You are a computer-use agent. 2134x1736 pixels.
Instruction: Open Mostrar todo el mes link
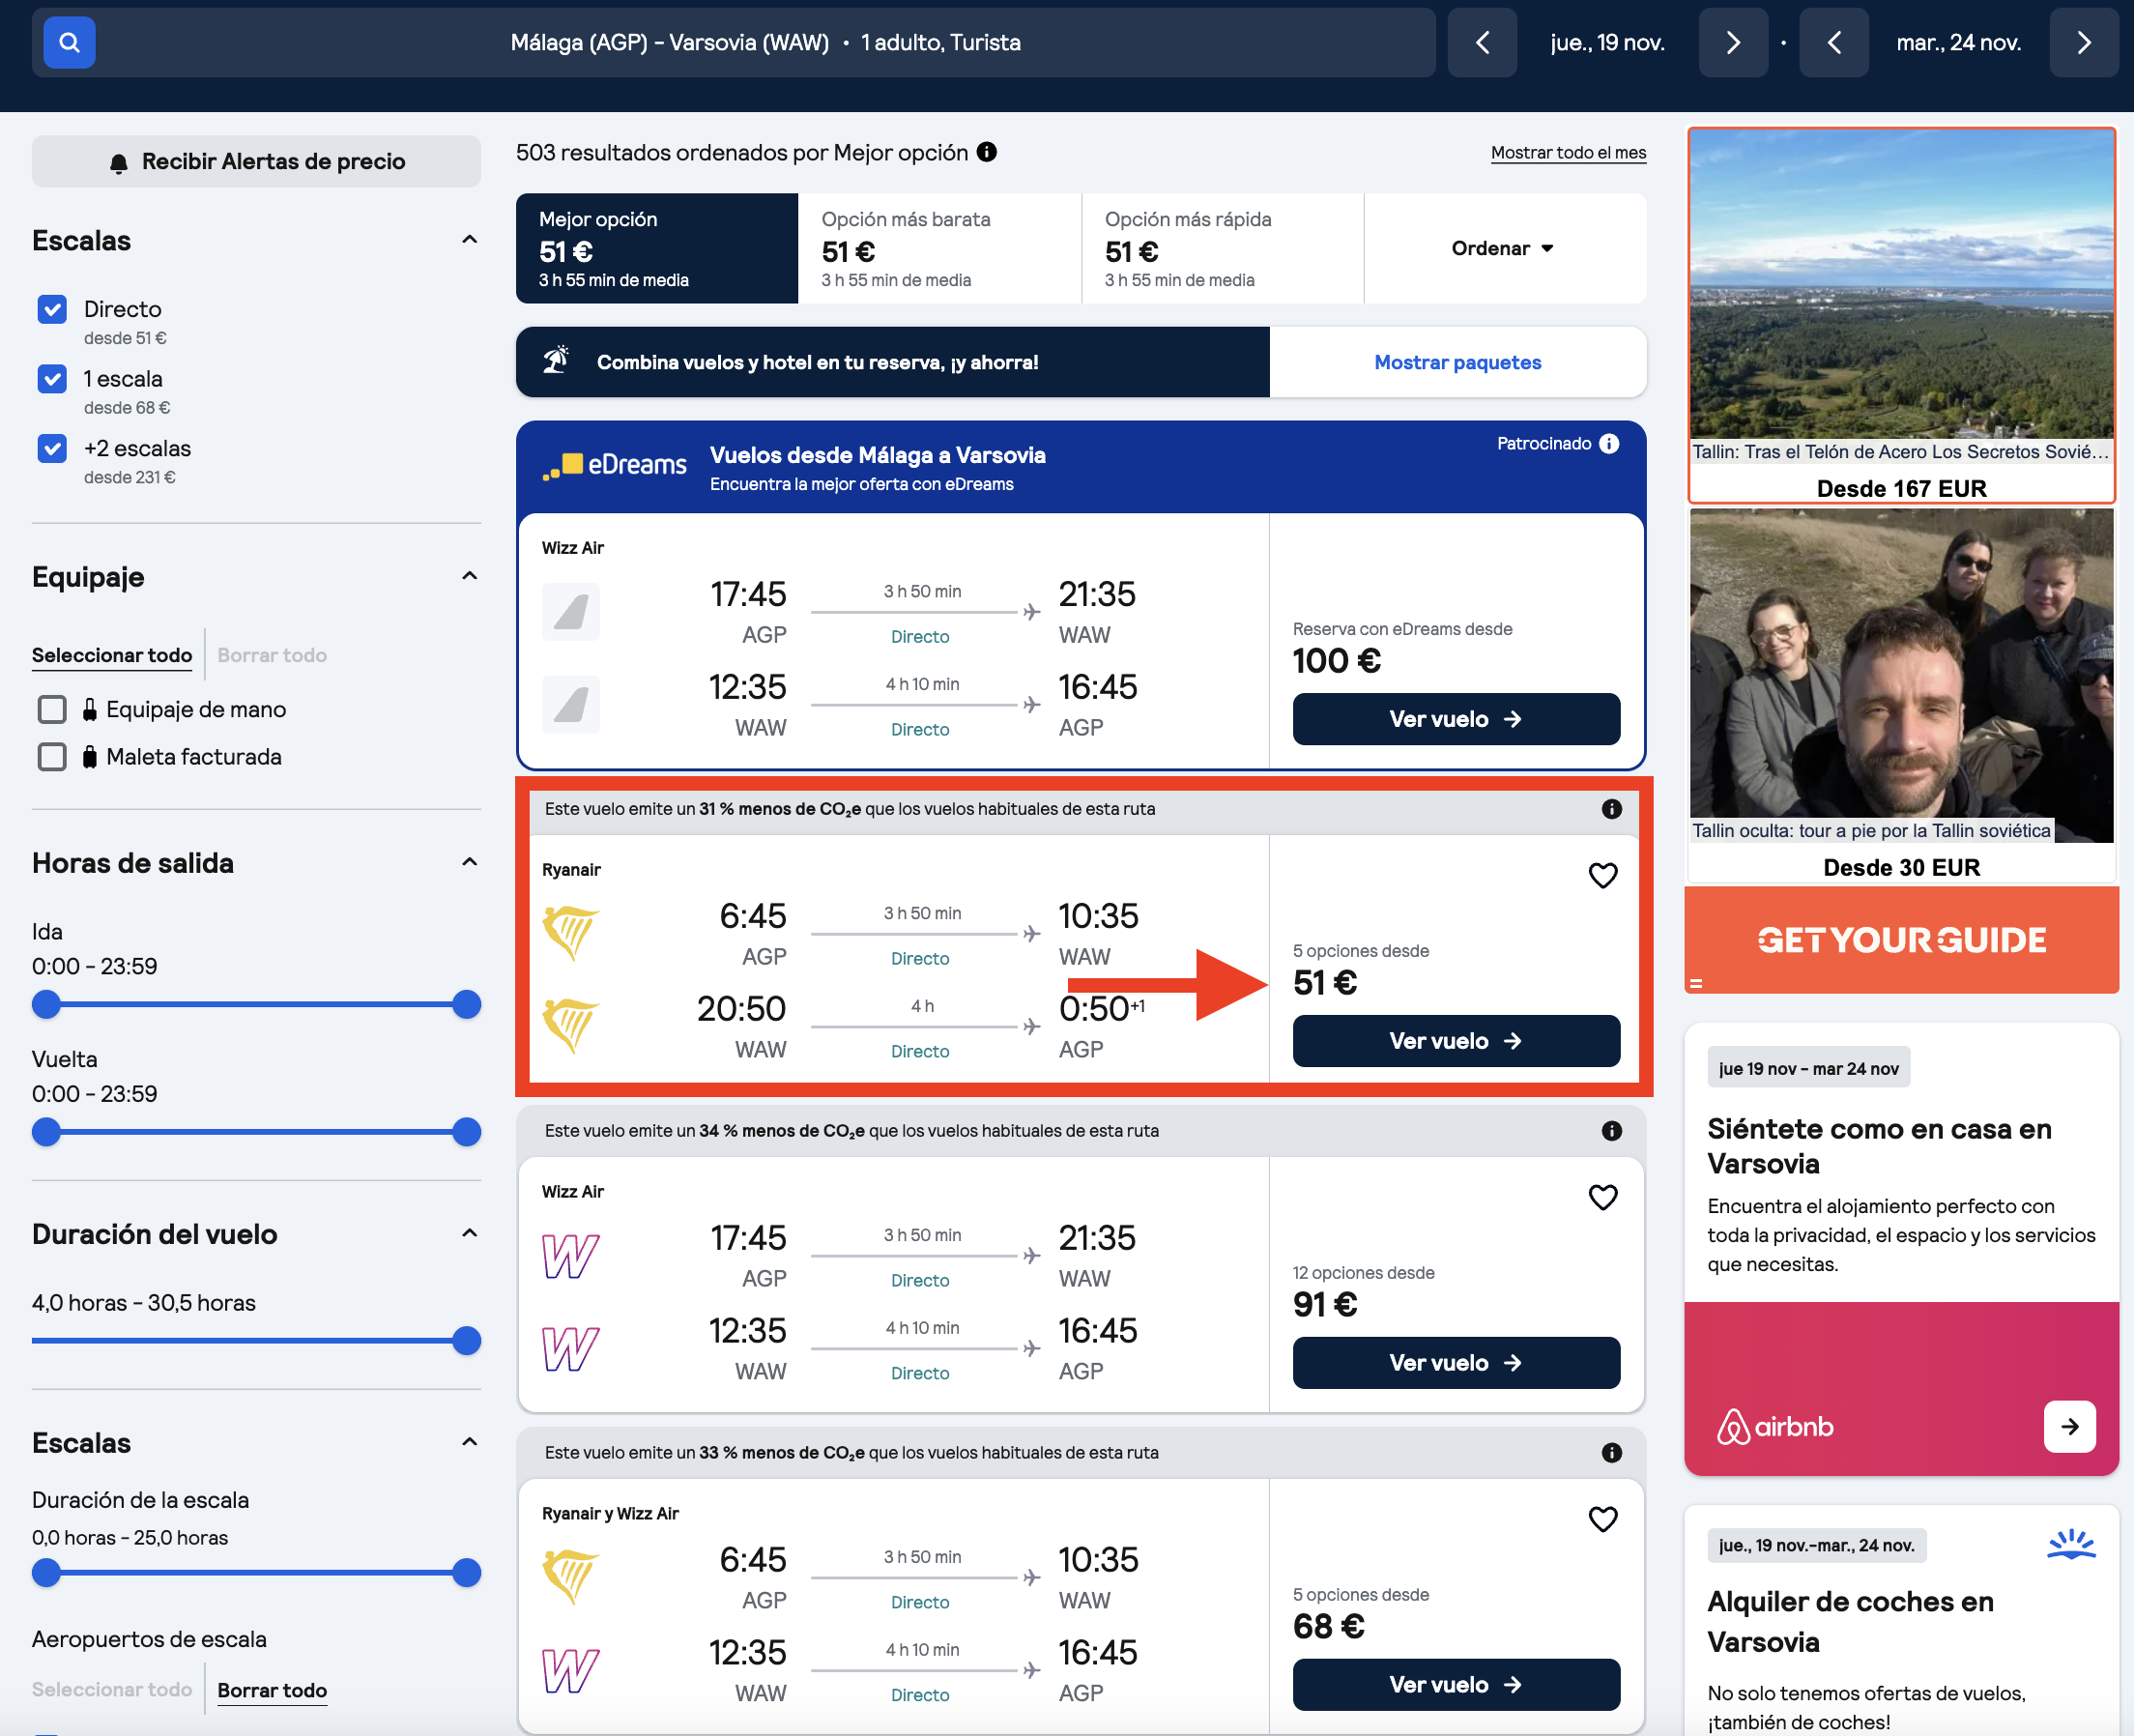pos(1568,153)
